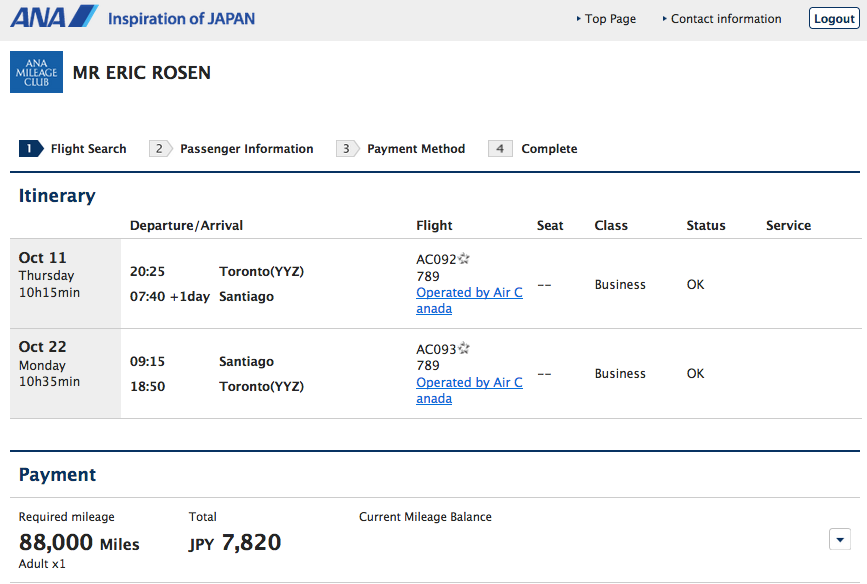Expand the payment details dropdown arrow

(840, 539)
